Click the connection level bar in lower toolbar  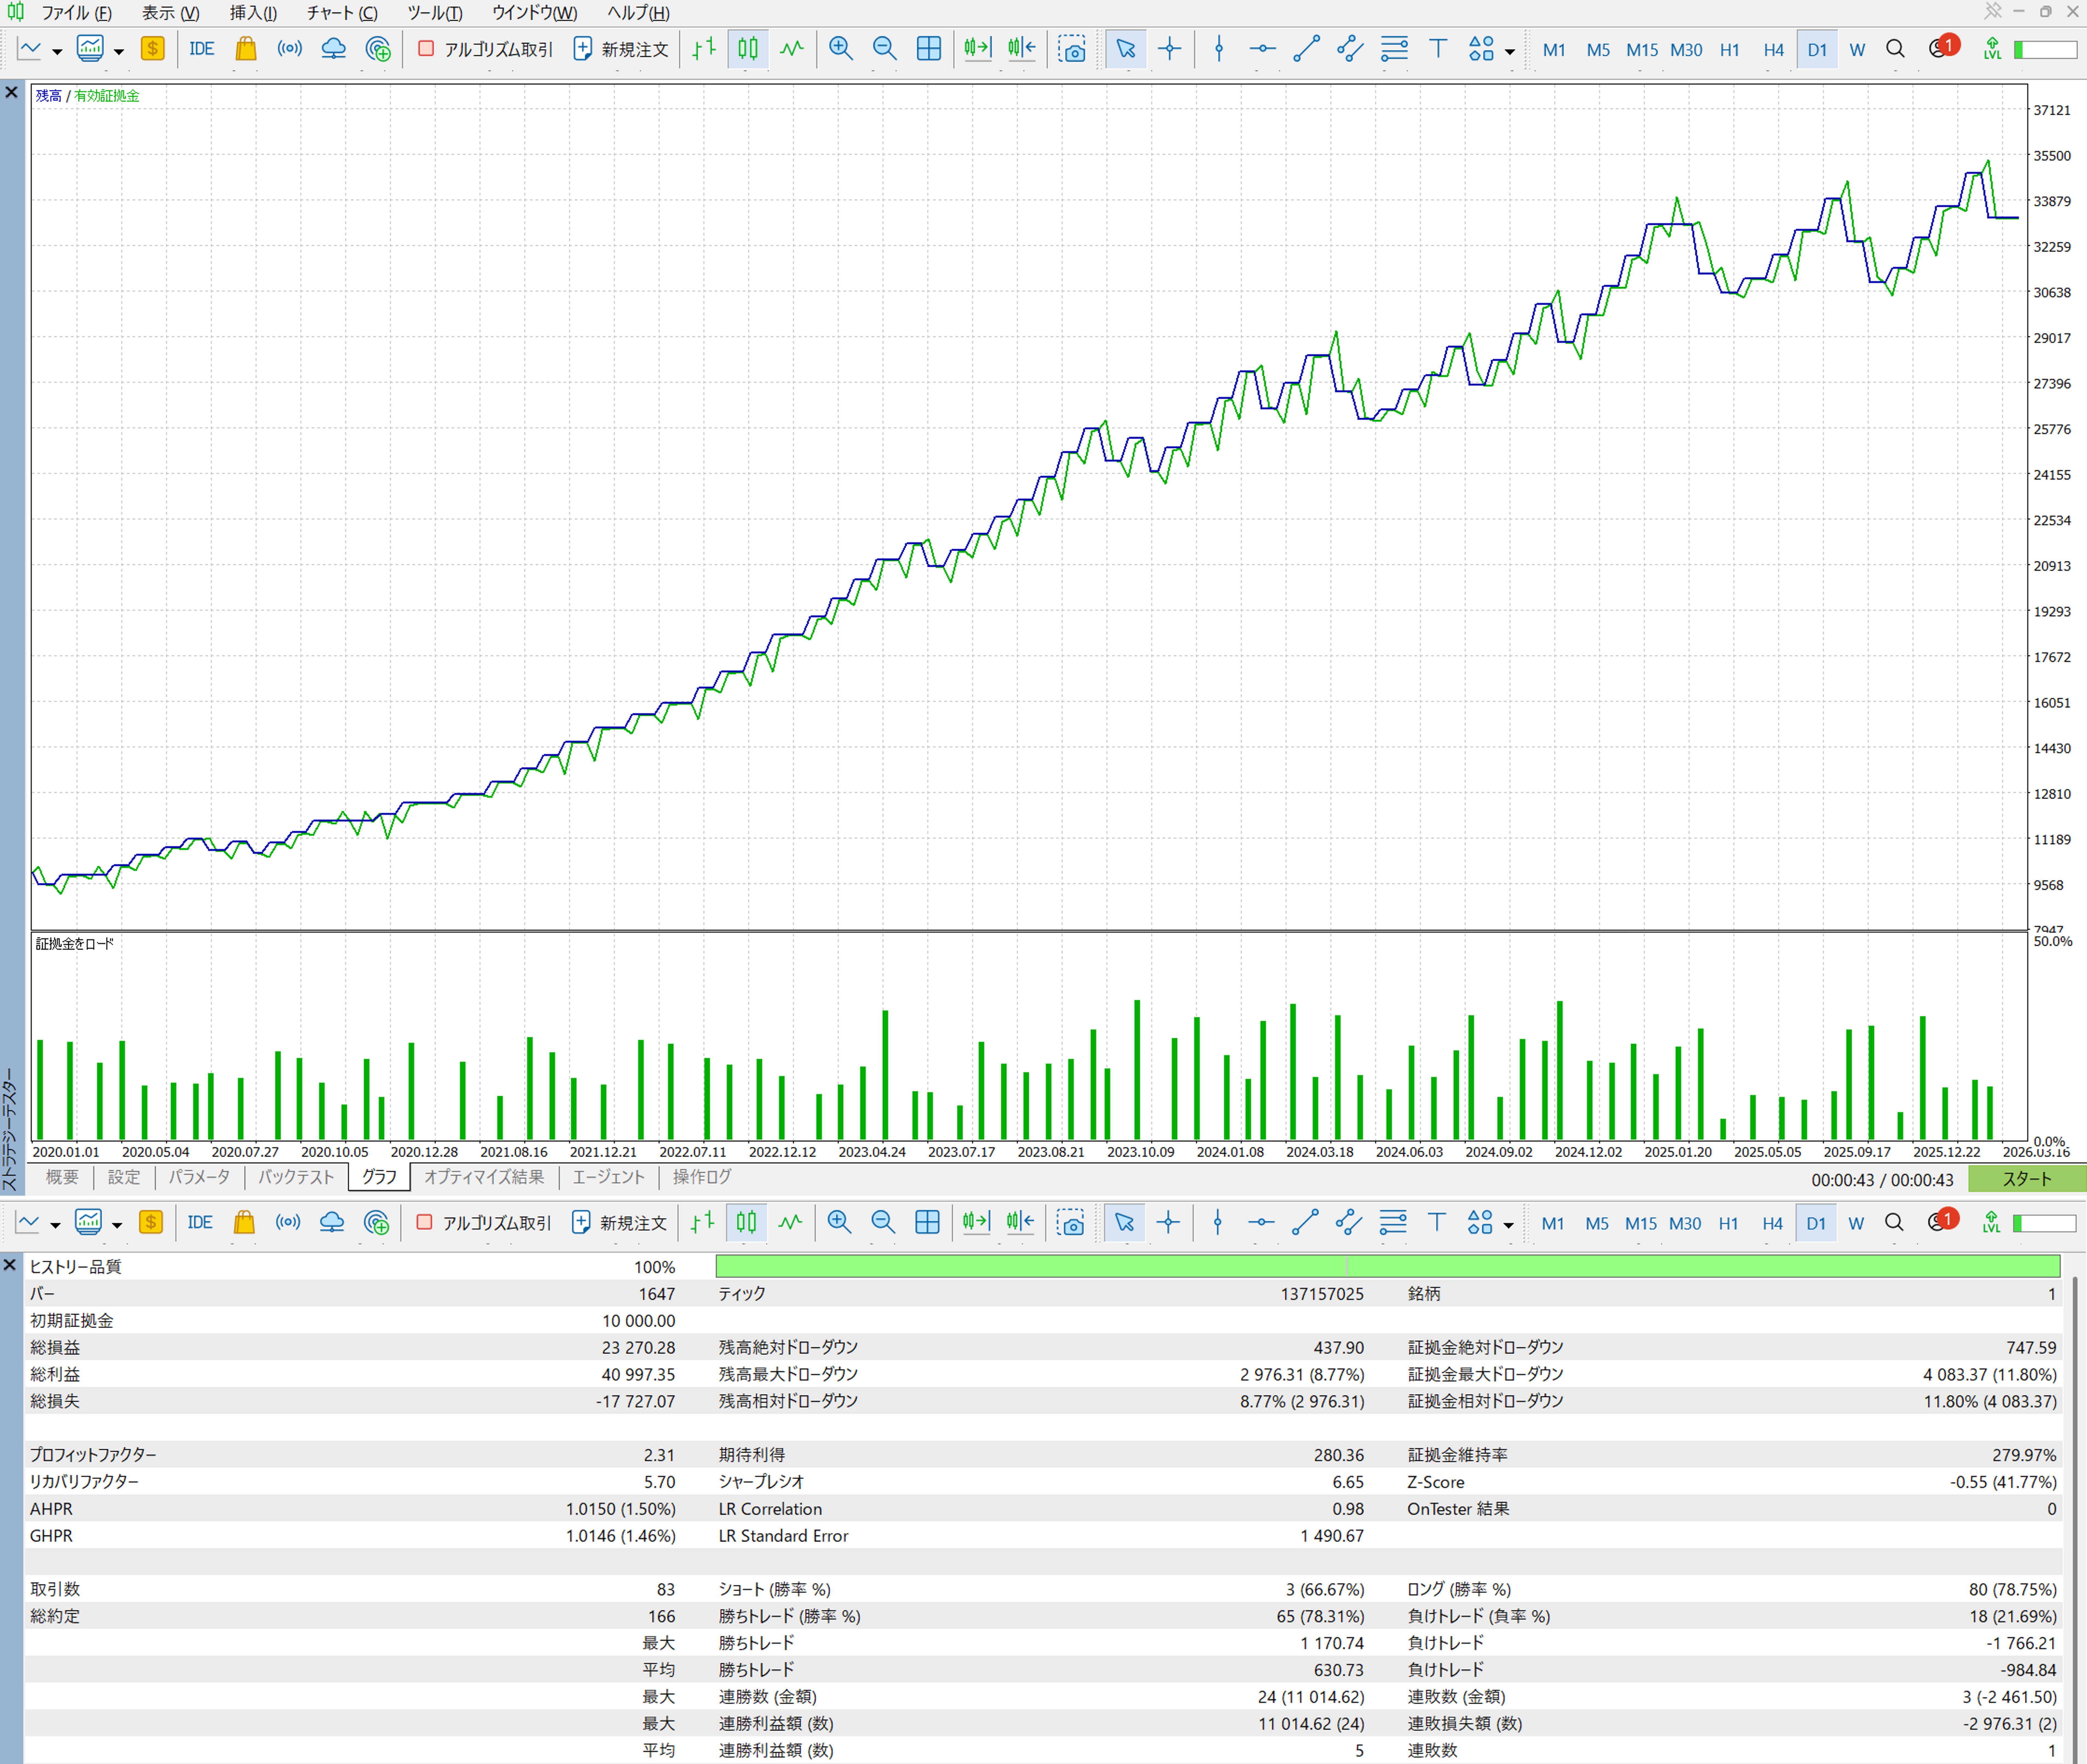[2044, 1223]
